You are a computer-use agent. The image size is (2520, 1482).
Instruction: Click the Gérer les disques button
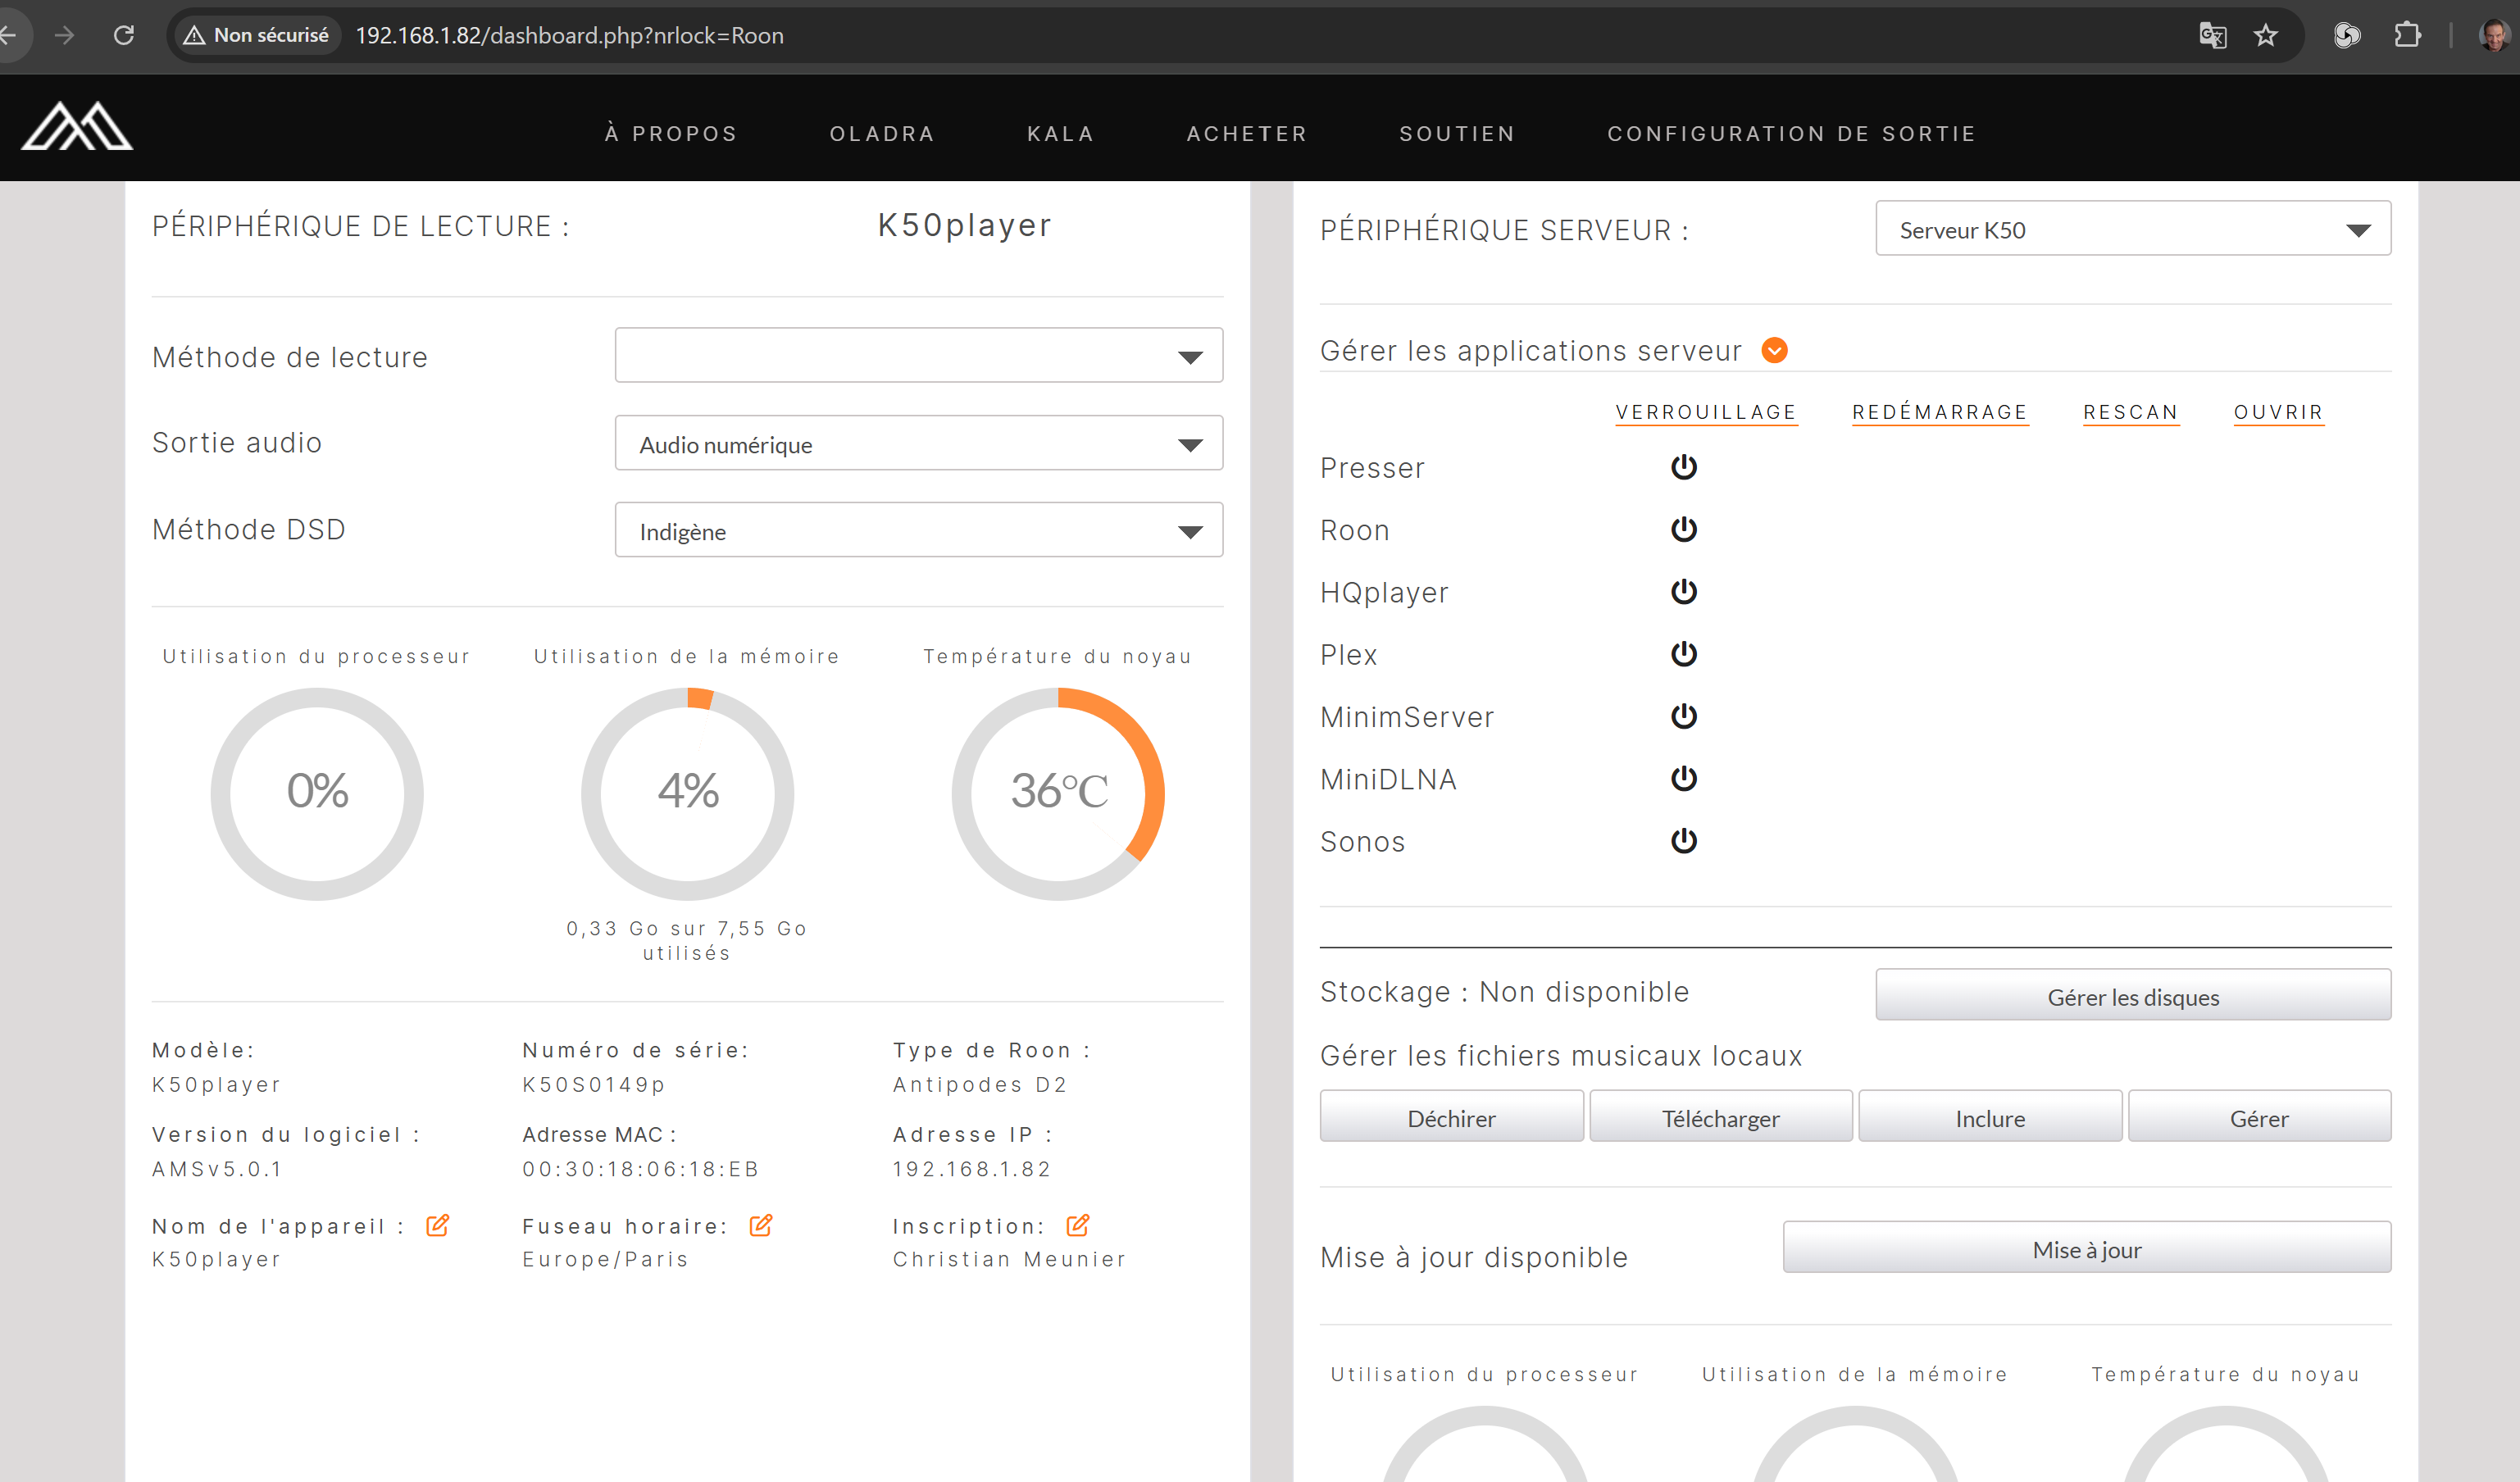click(x=2132, y=995)
